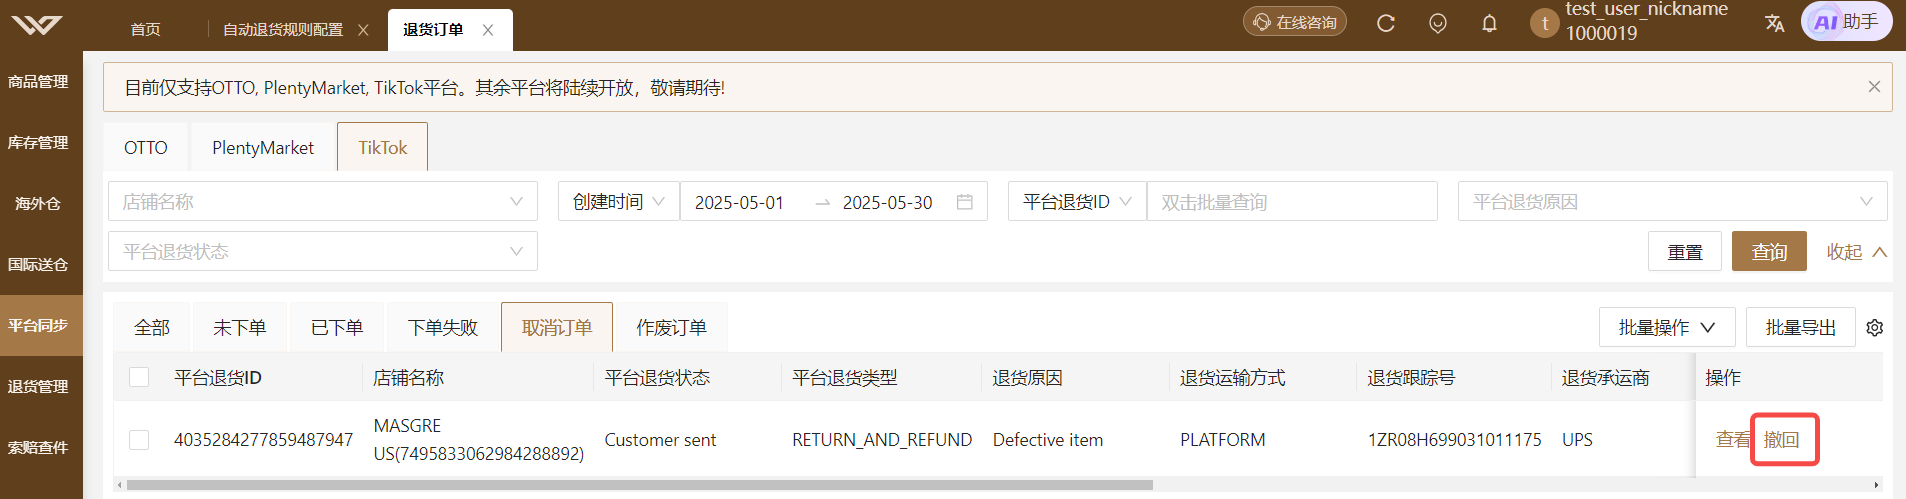Open the notification bell icon
1906x499 pixels.
point(1489,23)
